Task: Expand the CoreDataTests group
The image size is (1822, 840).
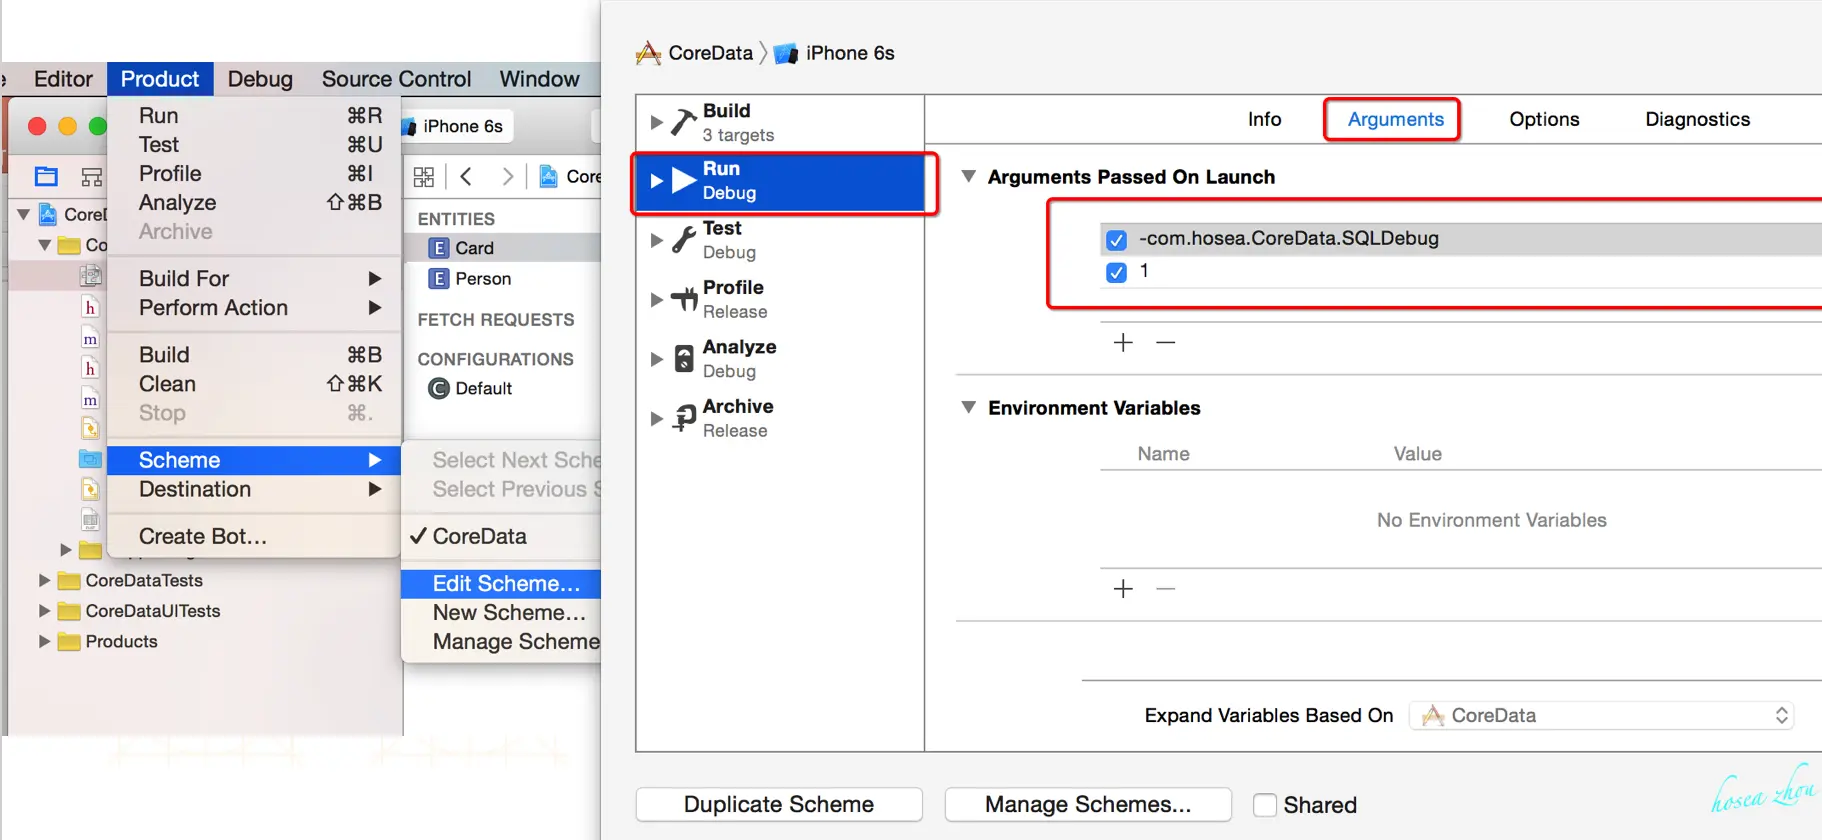Action: [x=43, y=580]
